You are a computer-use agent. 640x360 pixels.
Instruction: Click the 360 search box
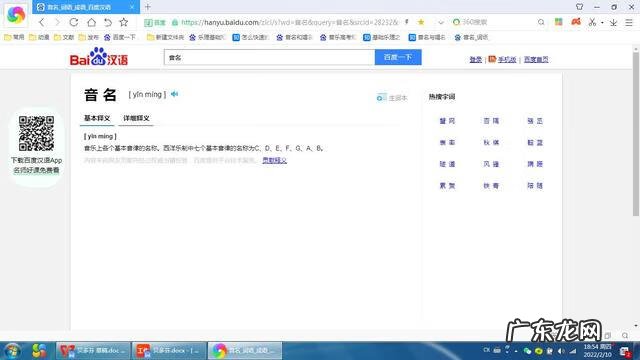point(498,22)
